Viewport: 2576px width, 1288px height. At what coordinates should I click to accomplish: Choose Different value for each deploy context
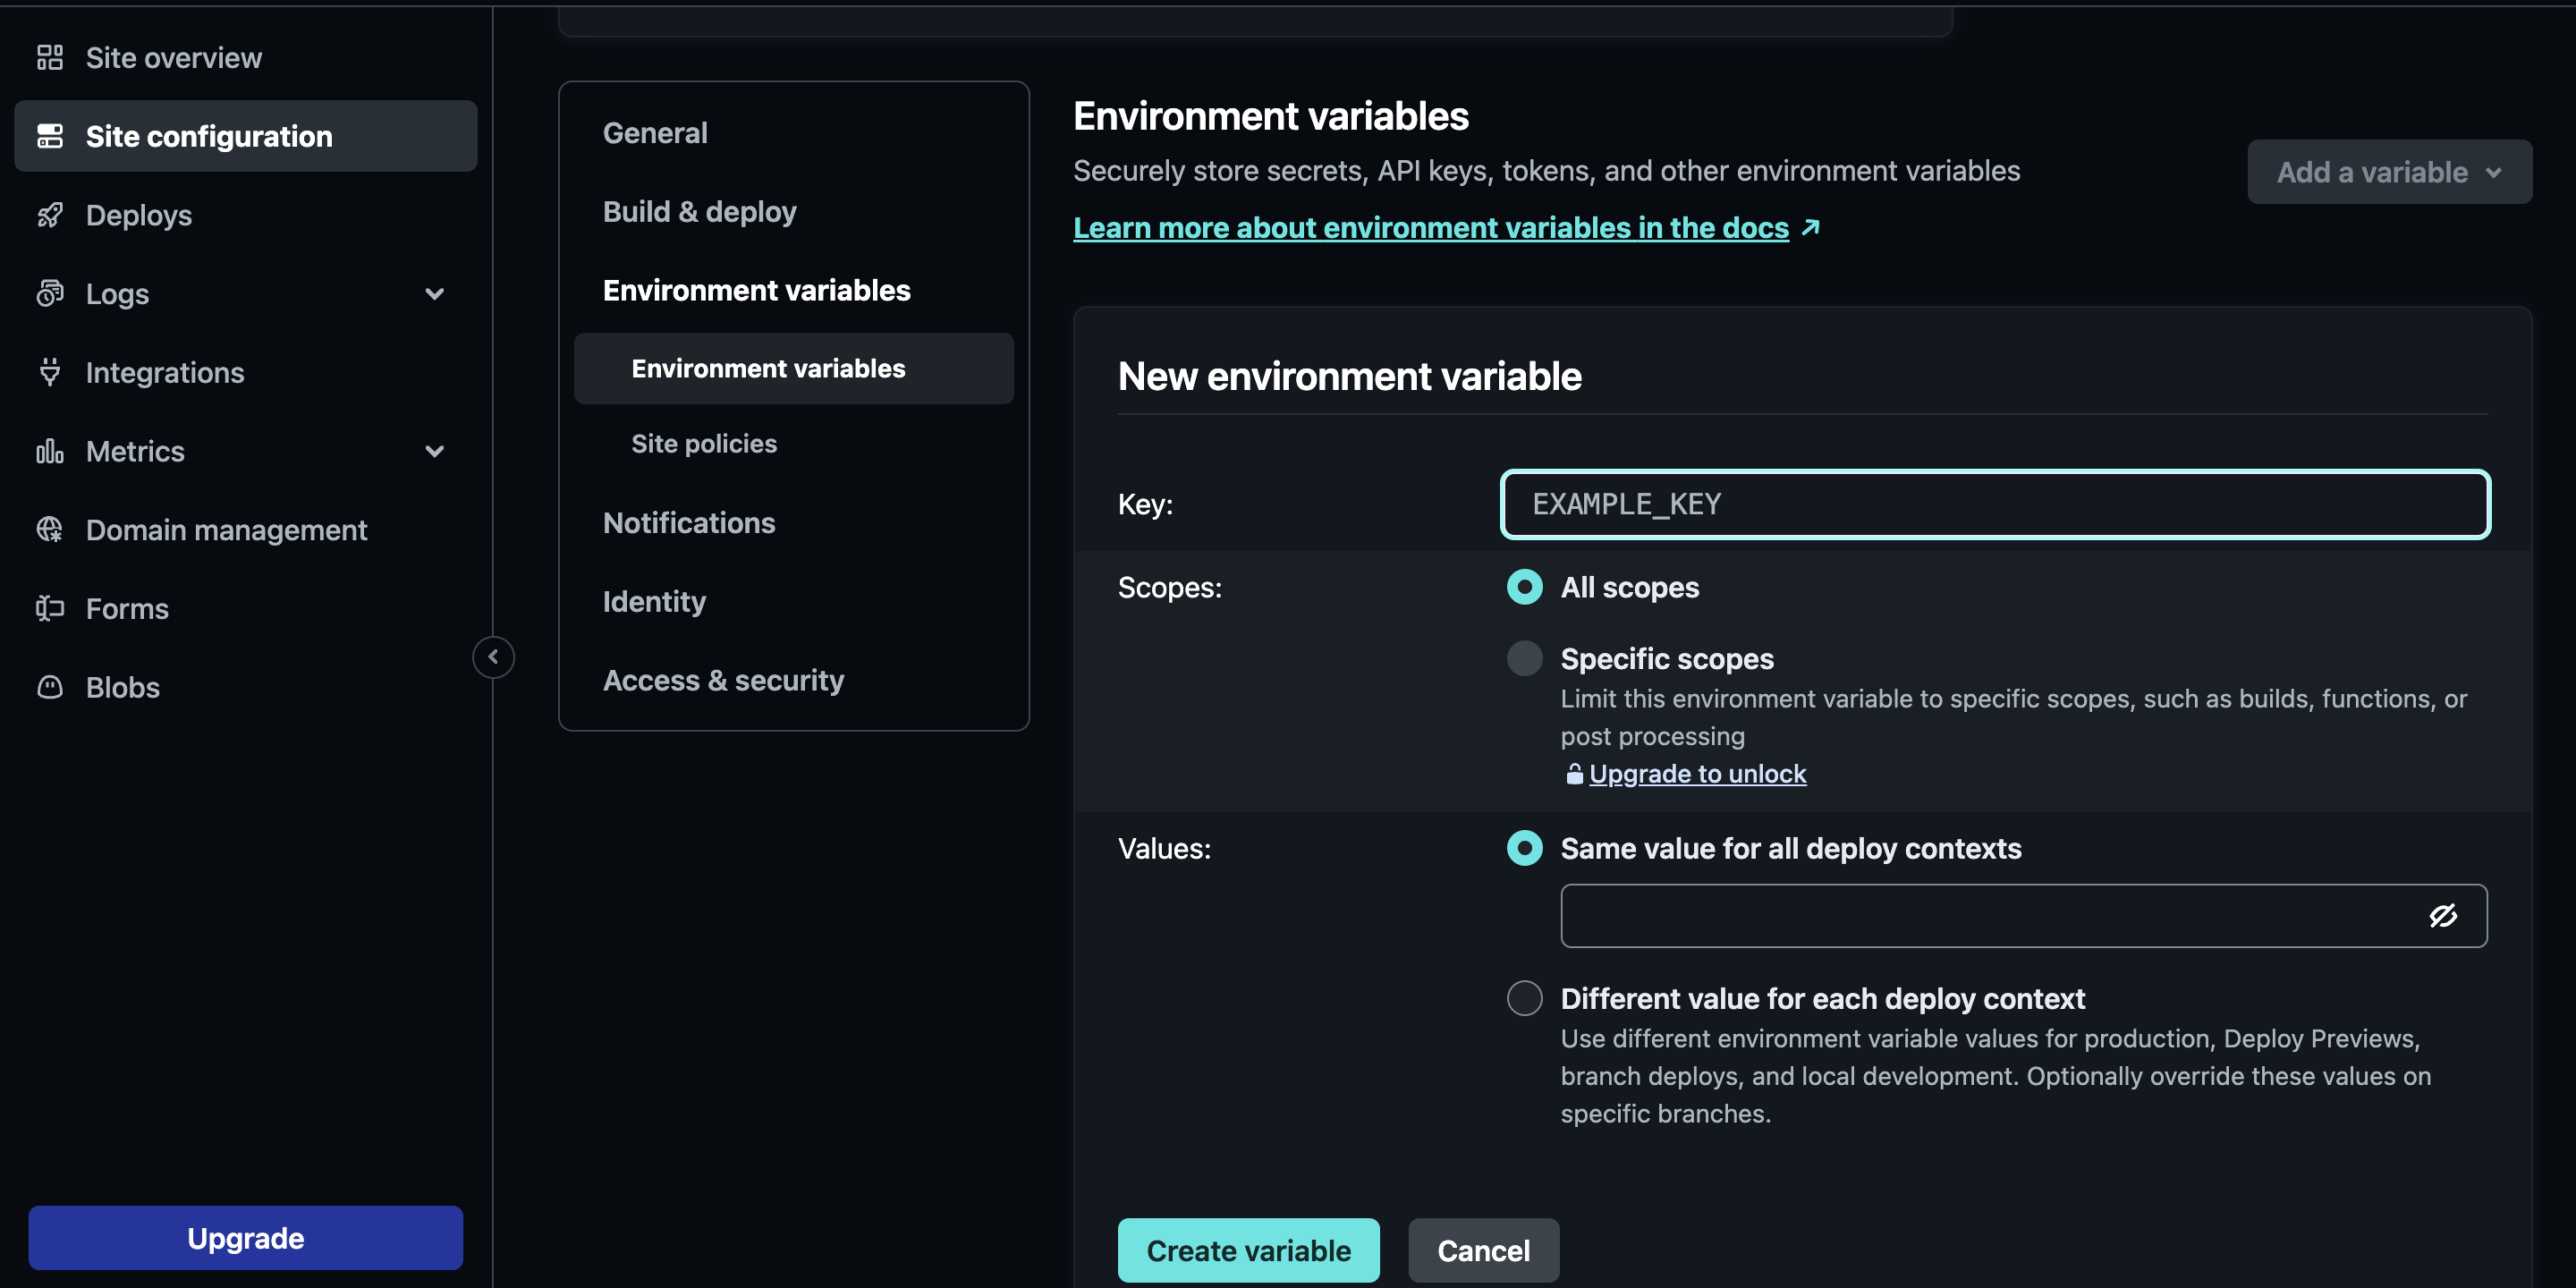pos(1524,998)
